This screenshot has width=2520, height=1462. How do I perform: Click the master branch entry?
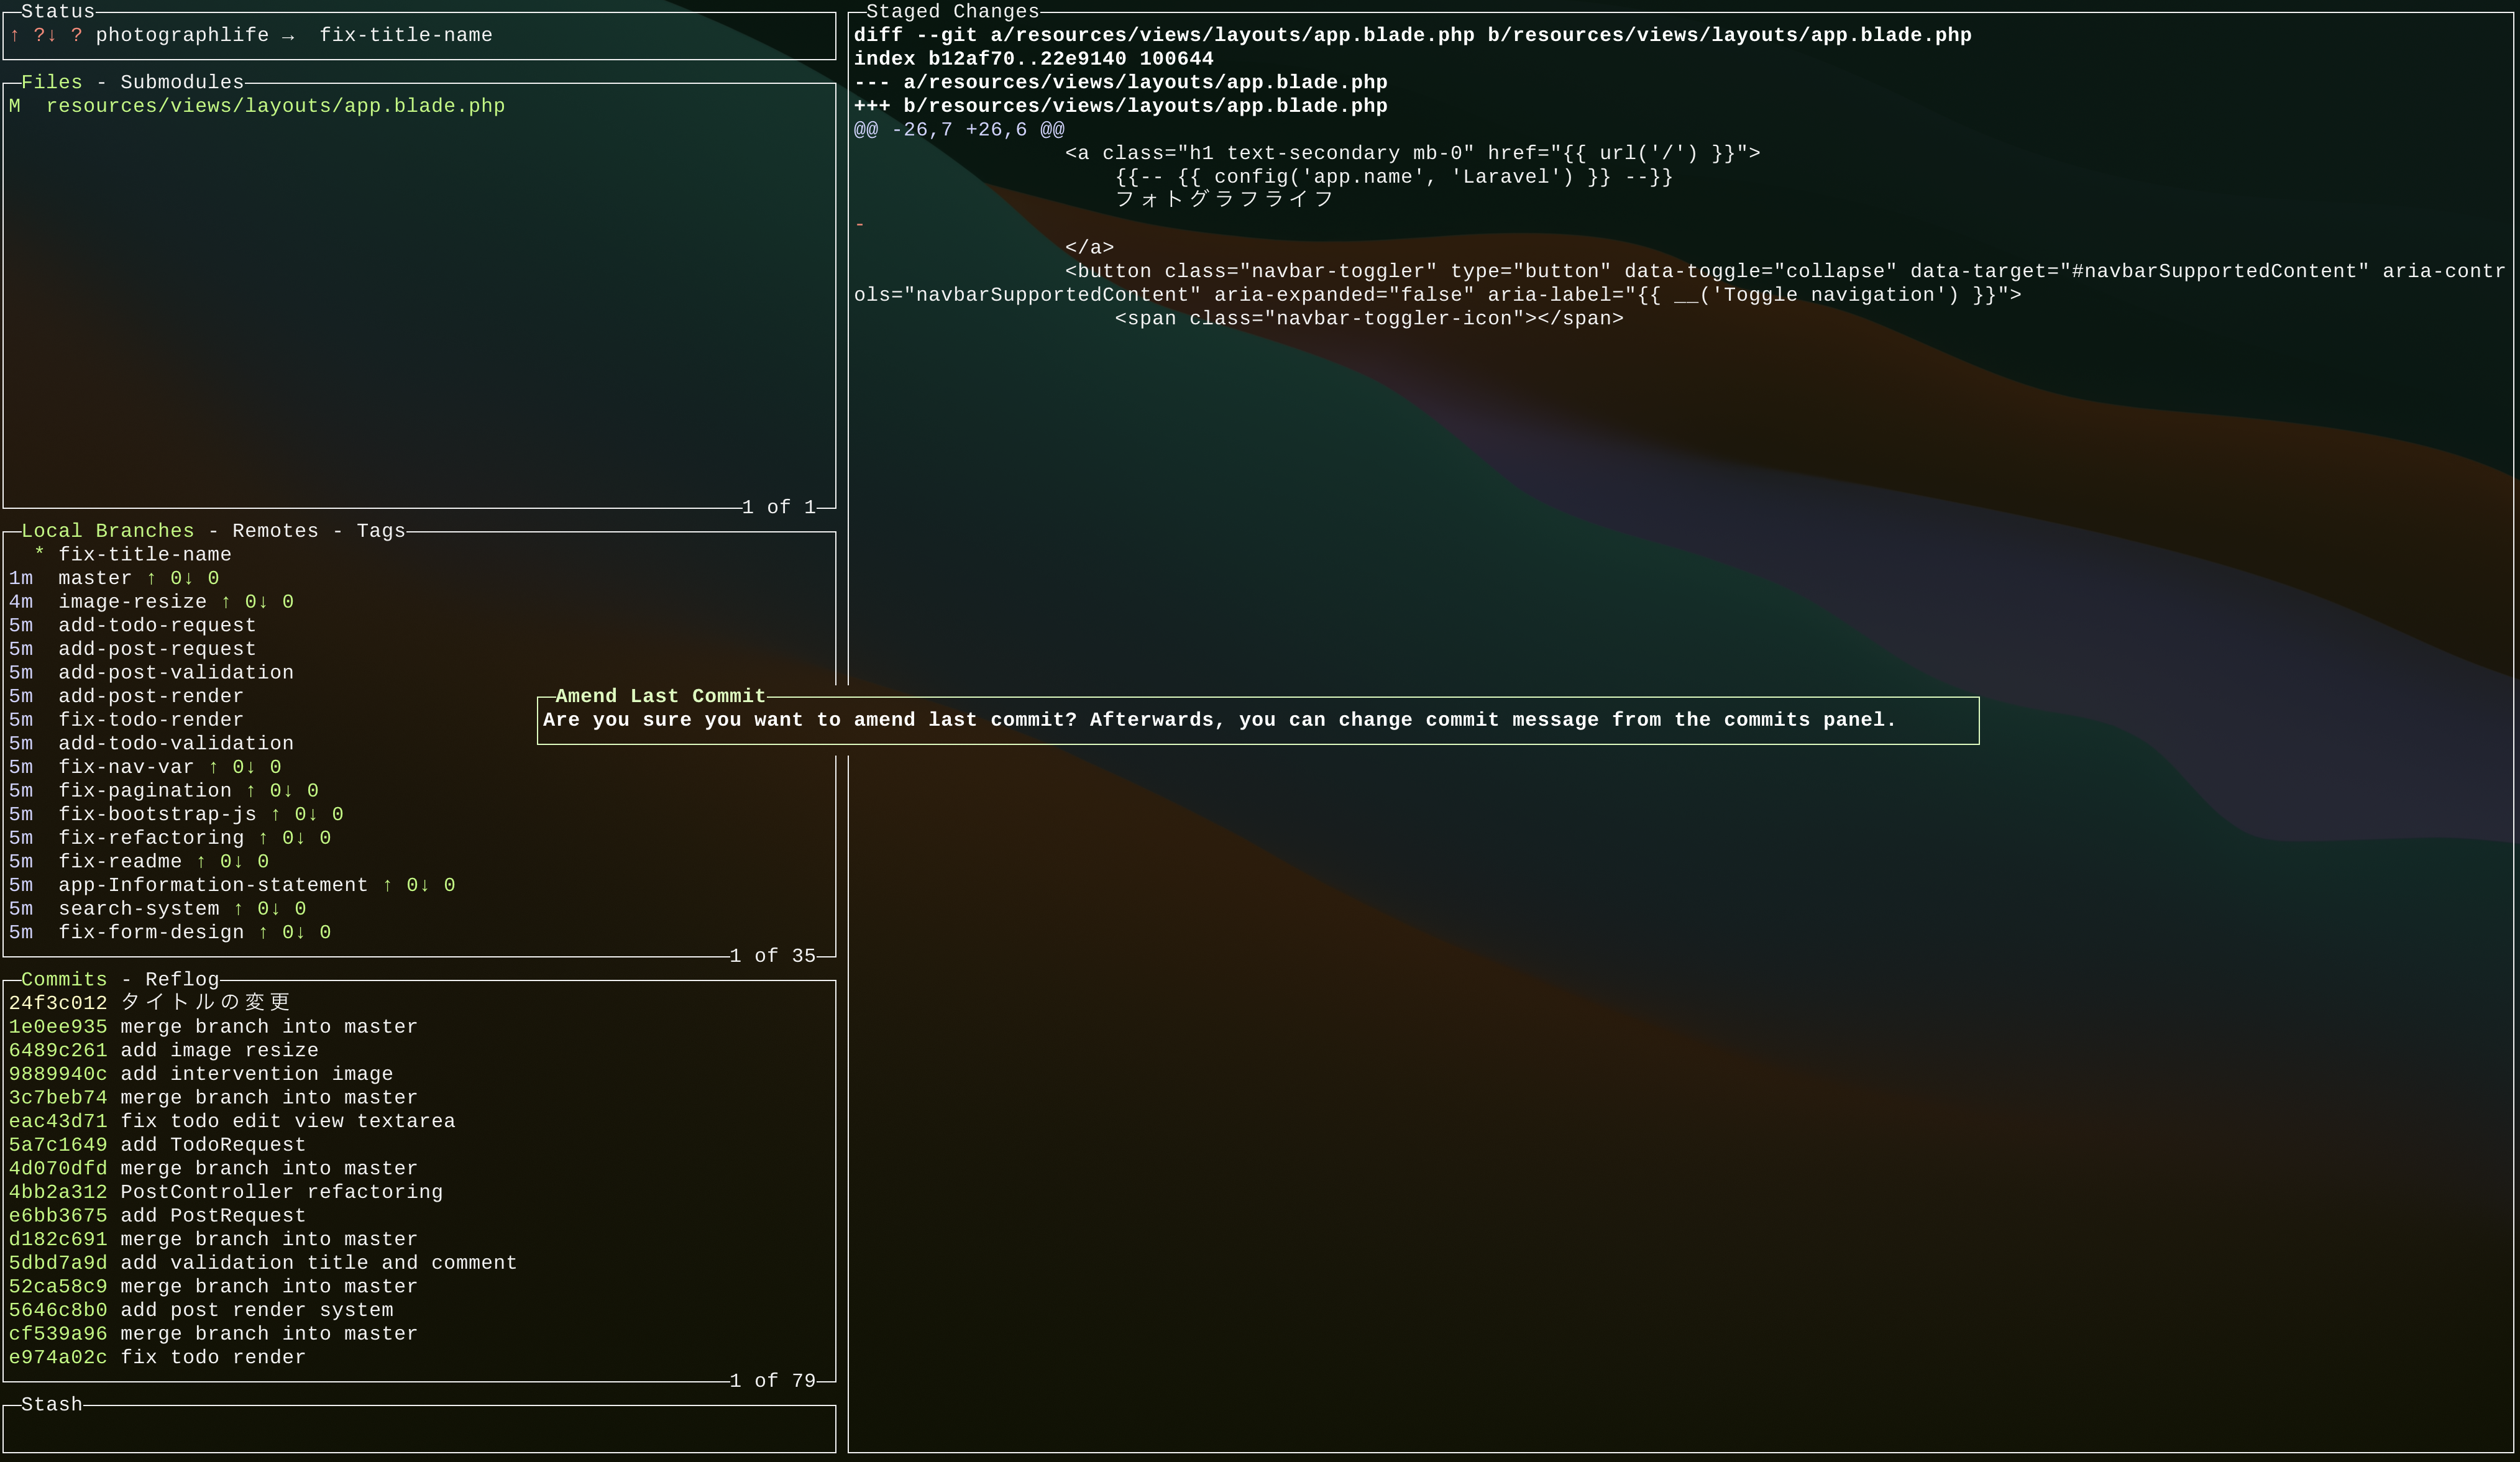(95, 578)
